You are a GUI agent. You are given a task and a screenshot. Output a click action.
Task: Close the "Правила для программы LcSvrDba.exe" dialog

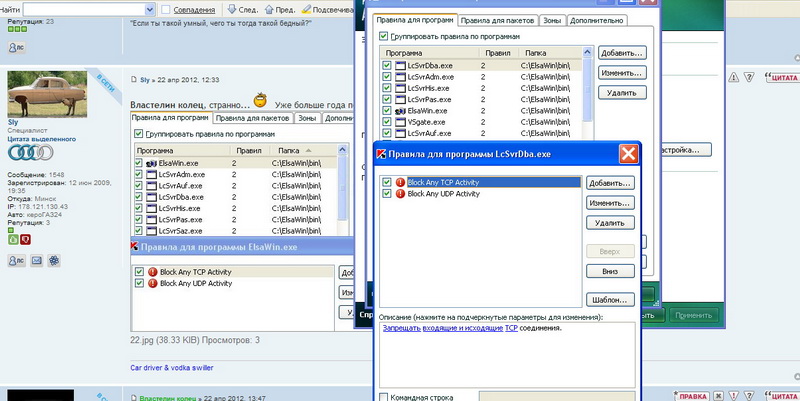pos(628,154)
